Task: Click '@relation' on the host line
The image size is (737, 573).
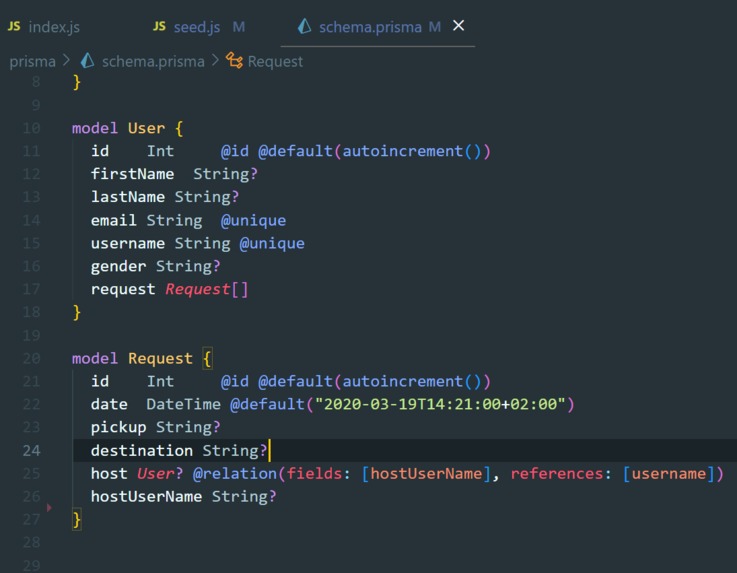Action: [235, 473]
